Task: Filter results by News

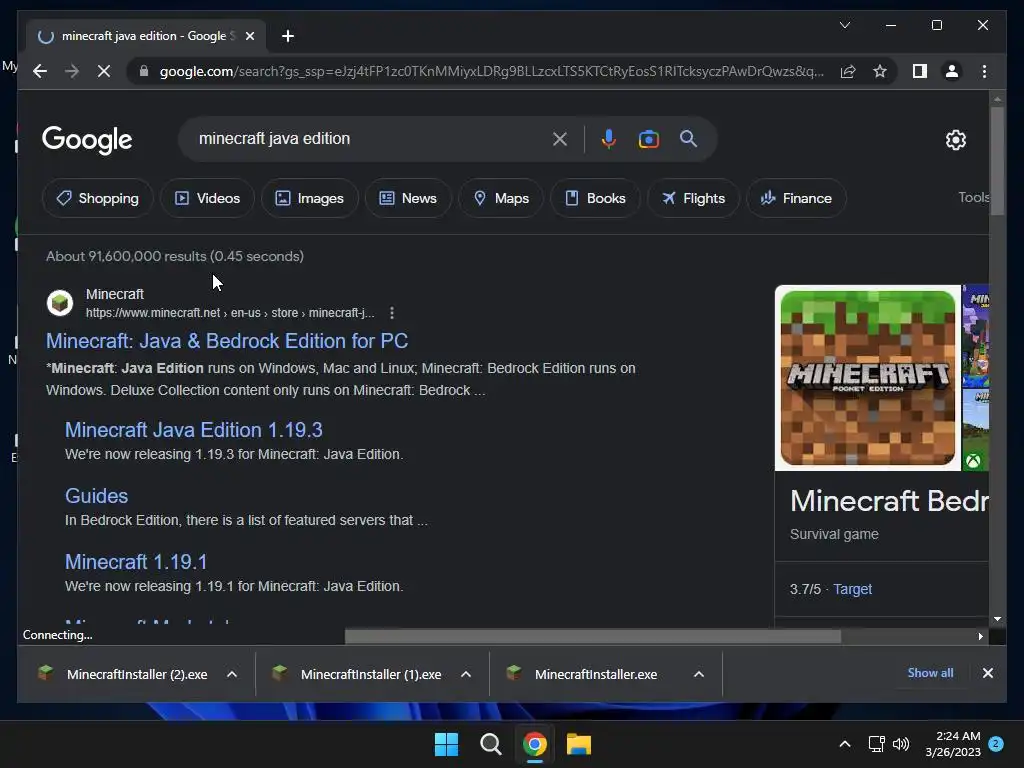Action: point(408,198)
